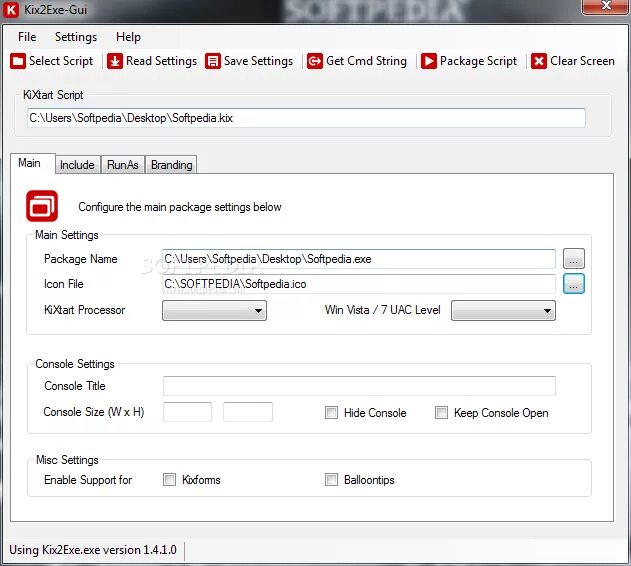Expand the Win Vista / 7 UAC Level dropdown

point(503,310)
